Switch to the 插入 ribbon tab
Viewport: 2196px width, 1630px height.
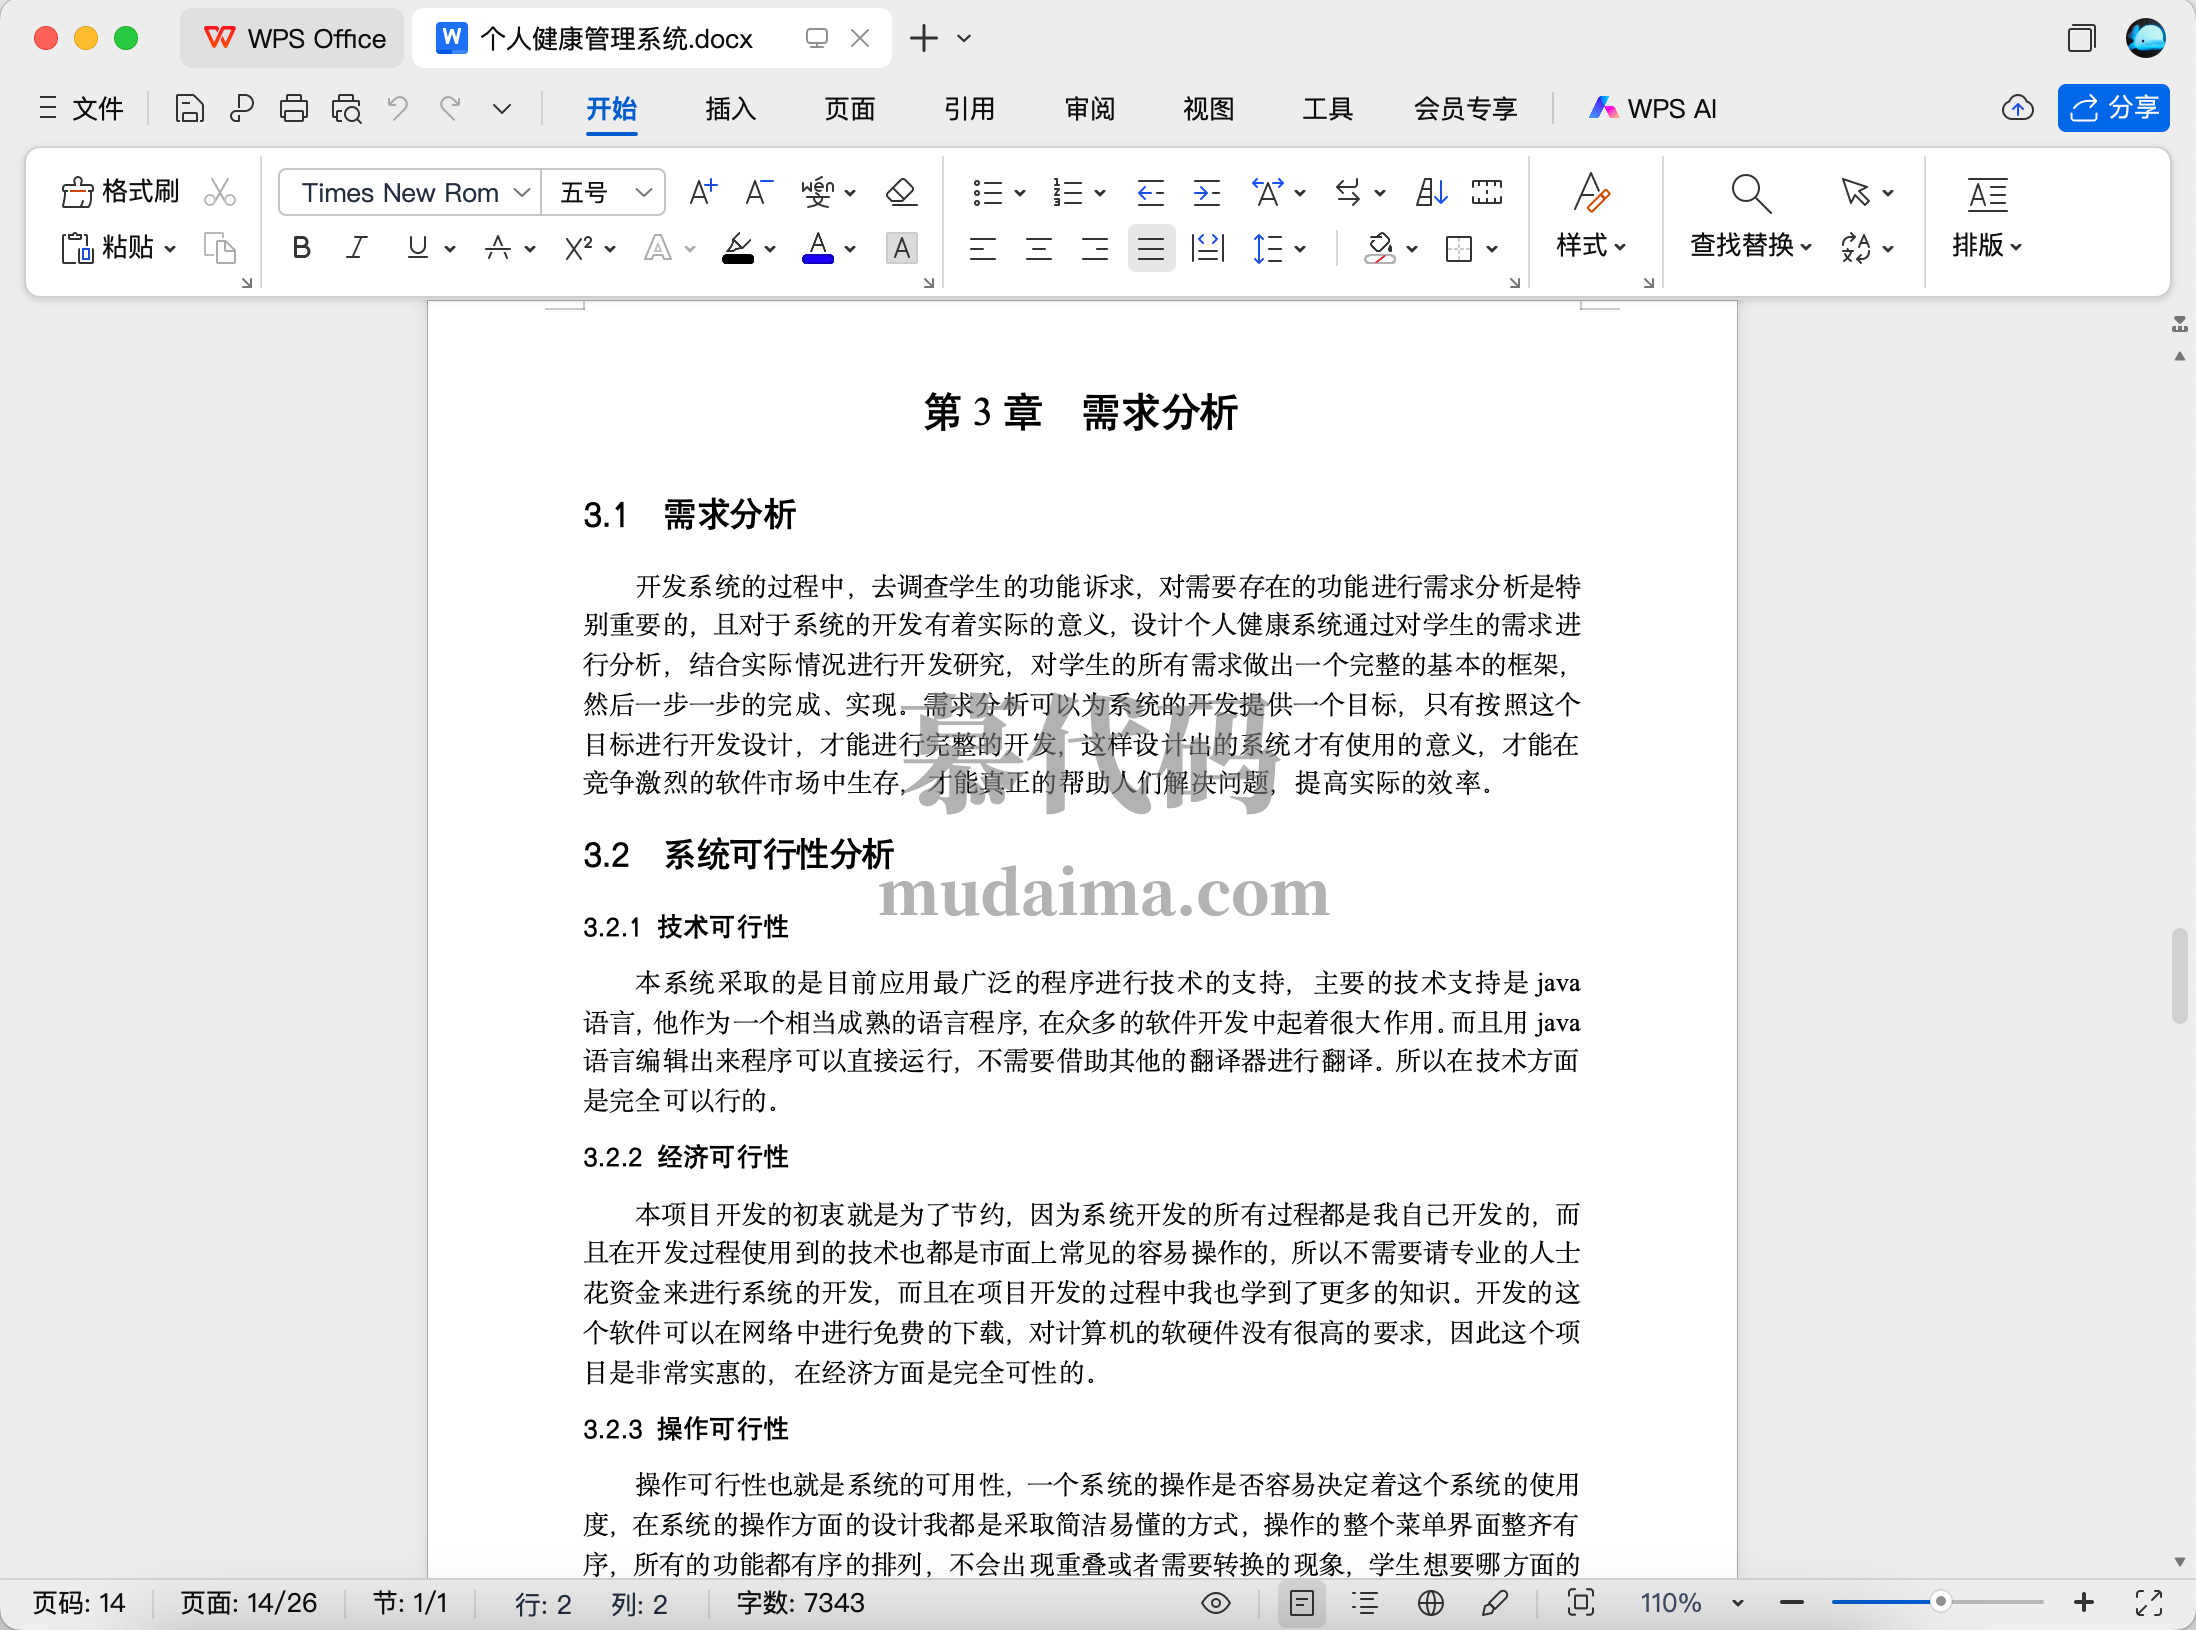[x=730, y=108]
